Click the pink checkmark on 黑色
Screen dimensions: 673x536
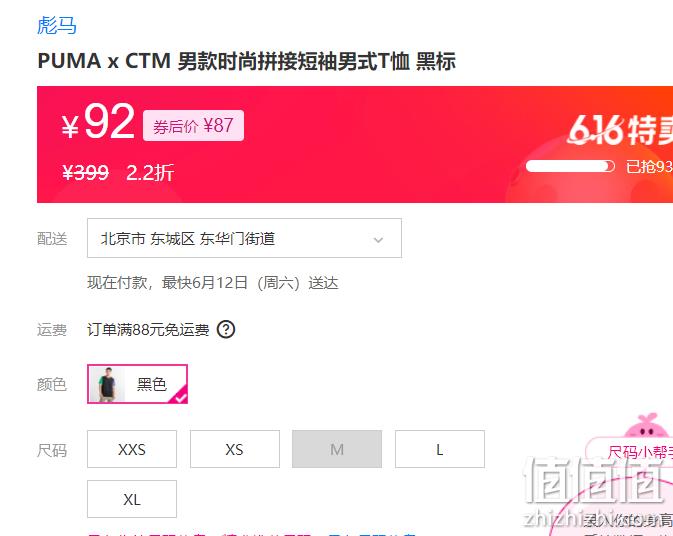tap(180, 397)
